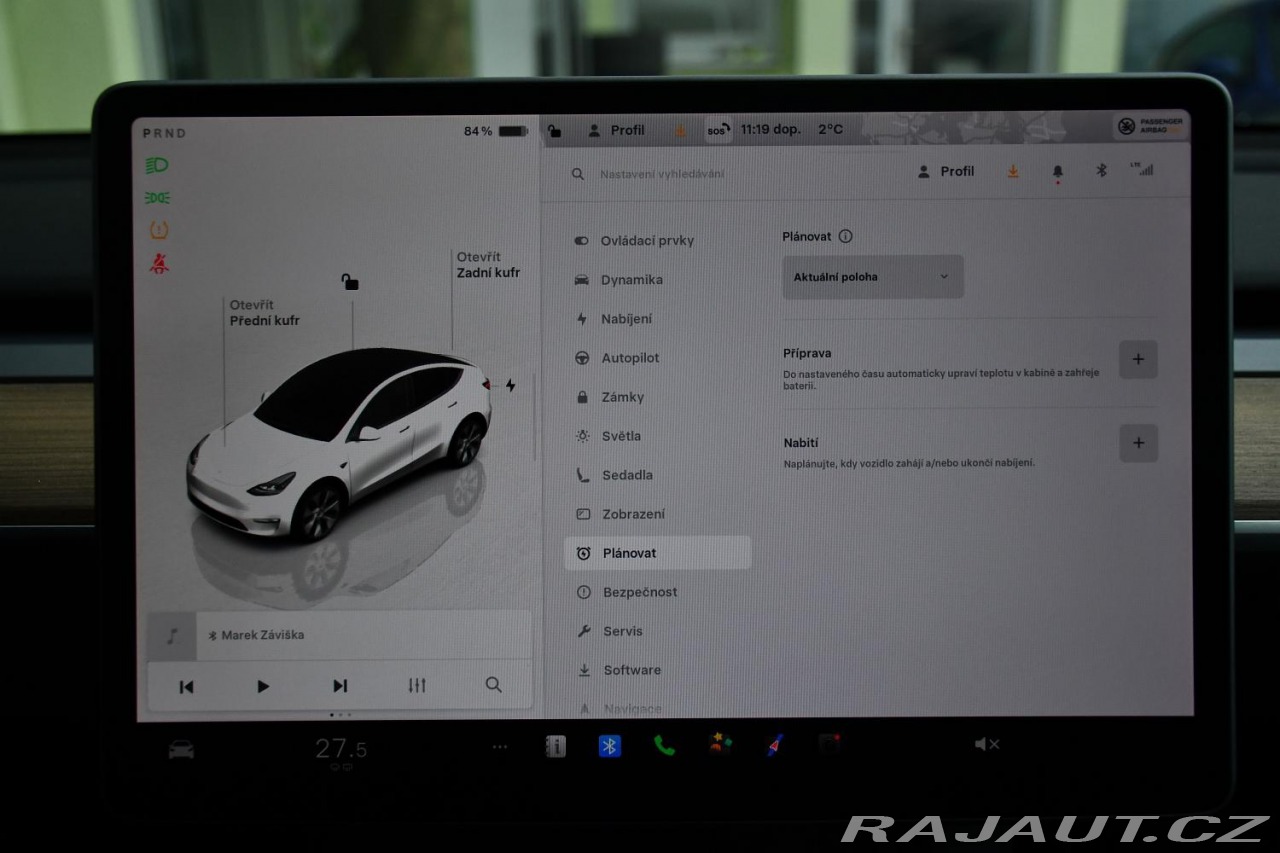
Task: Add a new Příprava schedule with plus
Action: pos(1138,360)
